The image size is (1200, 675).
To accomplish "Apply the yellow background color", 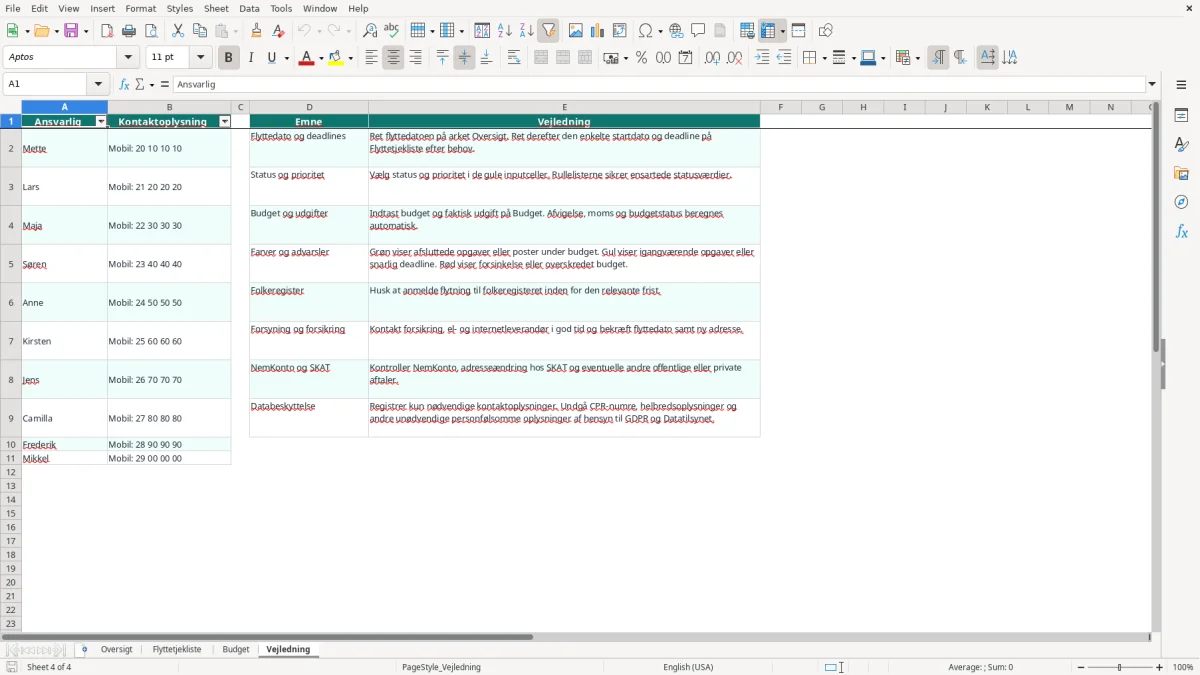I will 336,58.
